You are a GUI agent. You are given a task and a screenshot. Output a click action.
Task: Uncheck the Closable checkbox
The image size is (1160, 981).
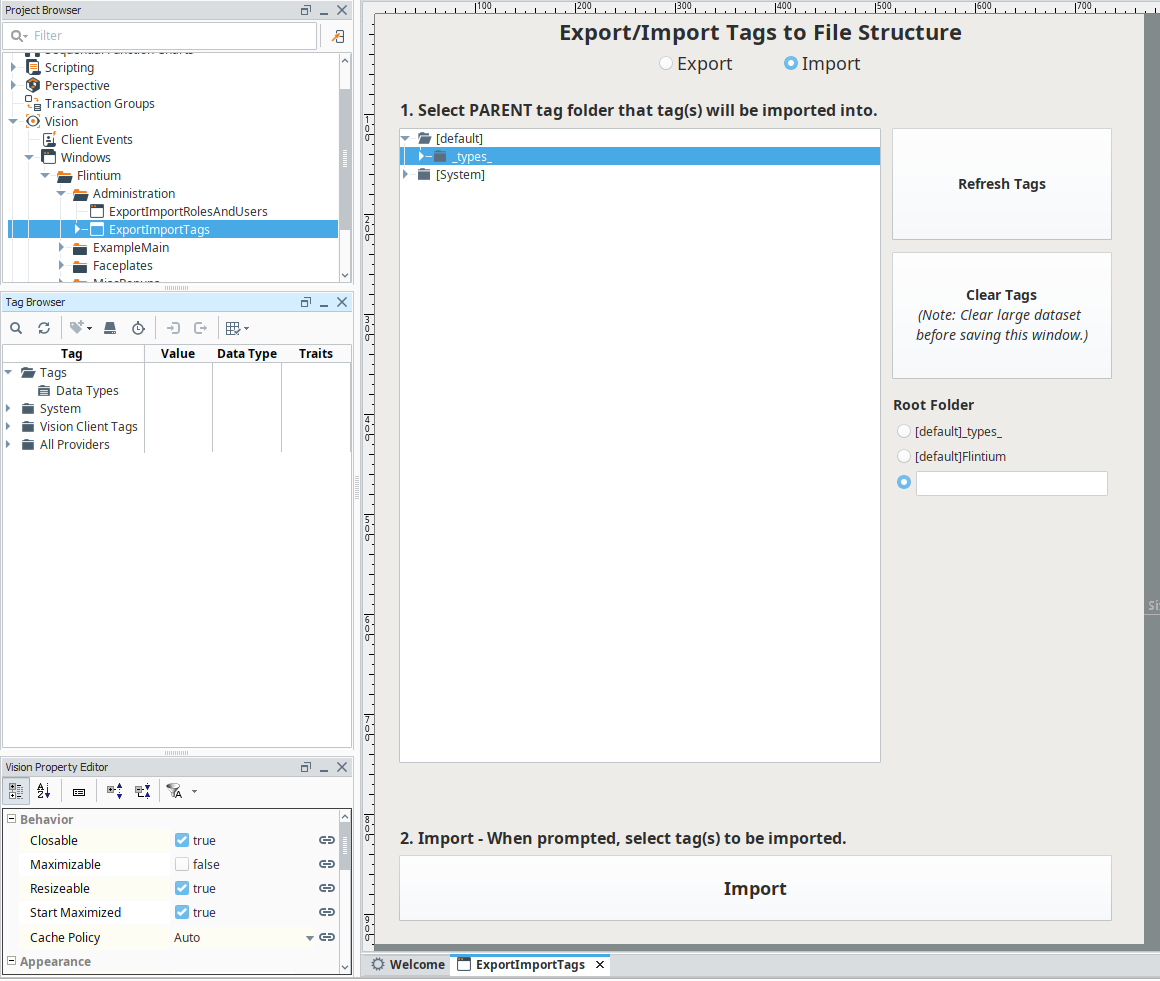(181, 840)
